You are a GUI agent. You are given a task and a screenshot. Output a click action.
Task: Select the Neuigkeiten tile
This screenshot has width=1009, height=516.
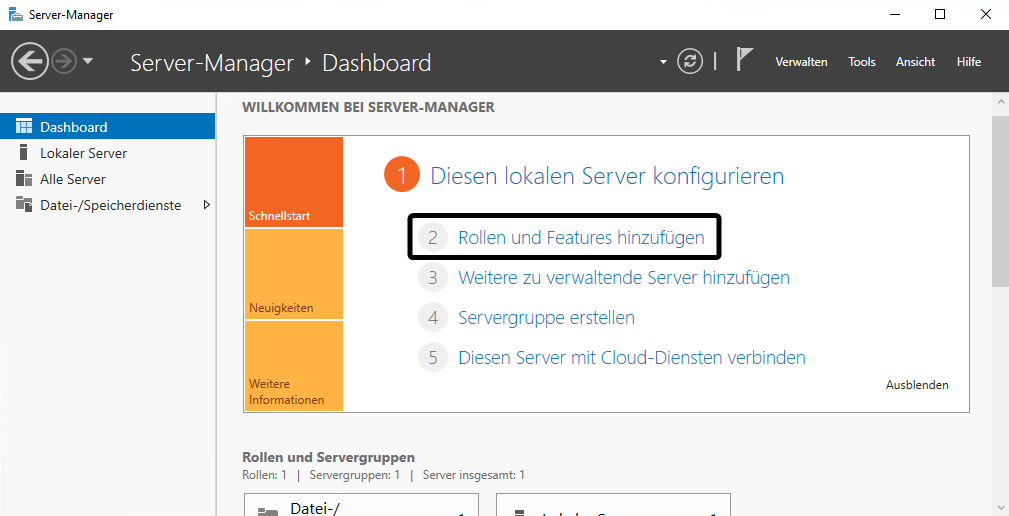click(x=293, y=274)
